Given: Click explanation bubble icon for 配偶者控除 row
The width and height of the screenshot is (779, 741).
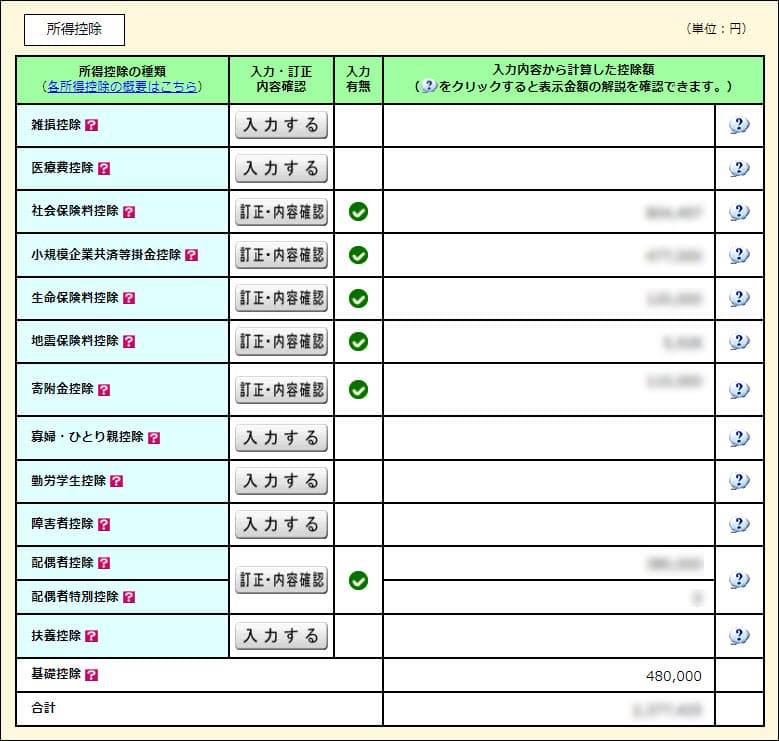Looking at the screenshot, I should tap(739, 580).
